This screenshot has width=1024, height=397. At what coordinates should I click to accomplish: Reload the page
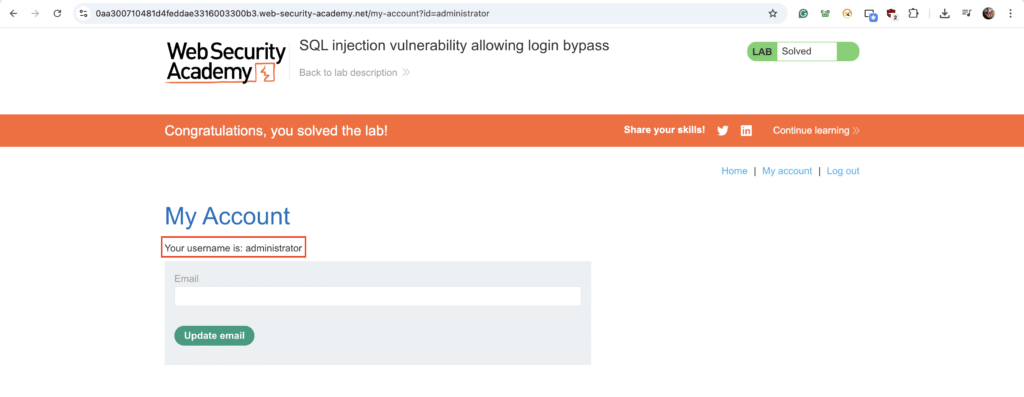pos(57,13)
